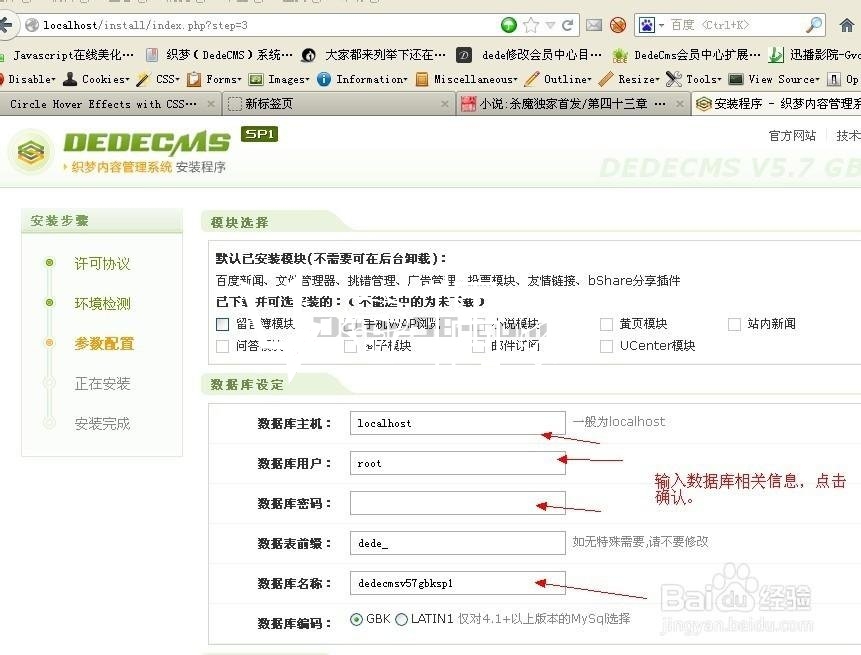
Task: Click the SP1 version badge
Action: click(259, 134)
